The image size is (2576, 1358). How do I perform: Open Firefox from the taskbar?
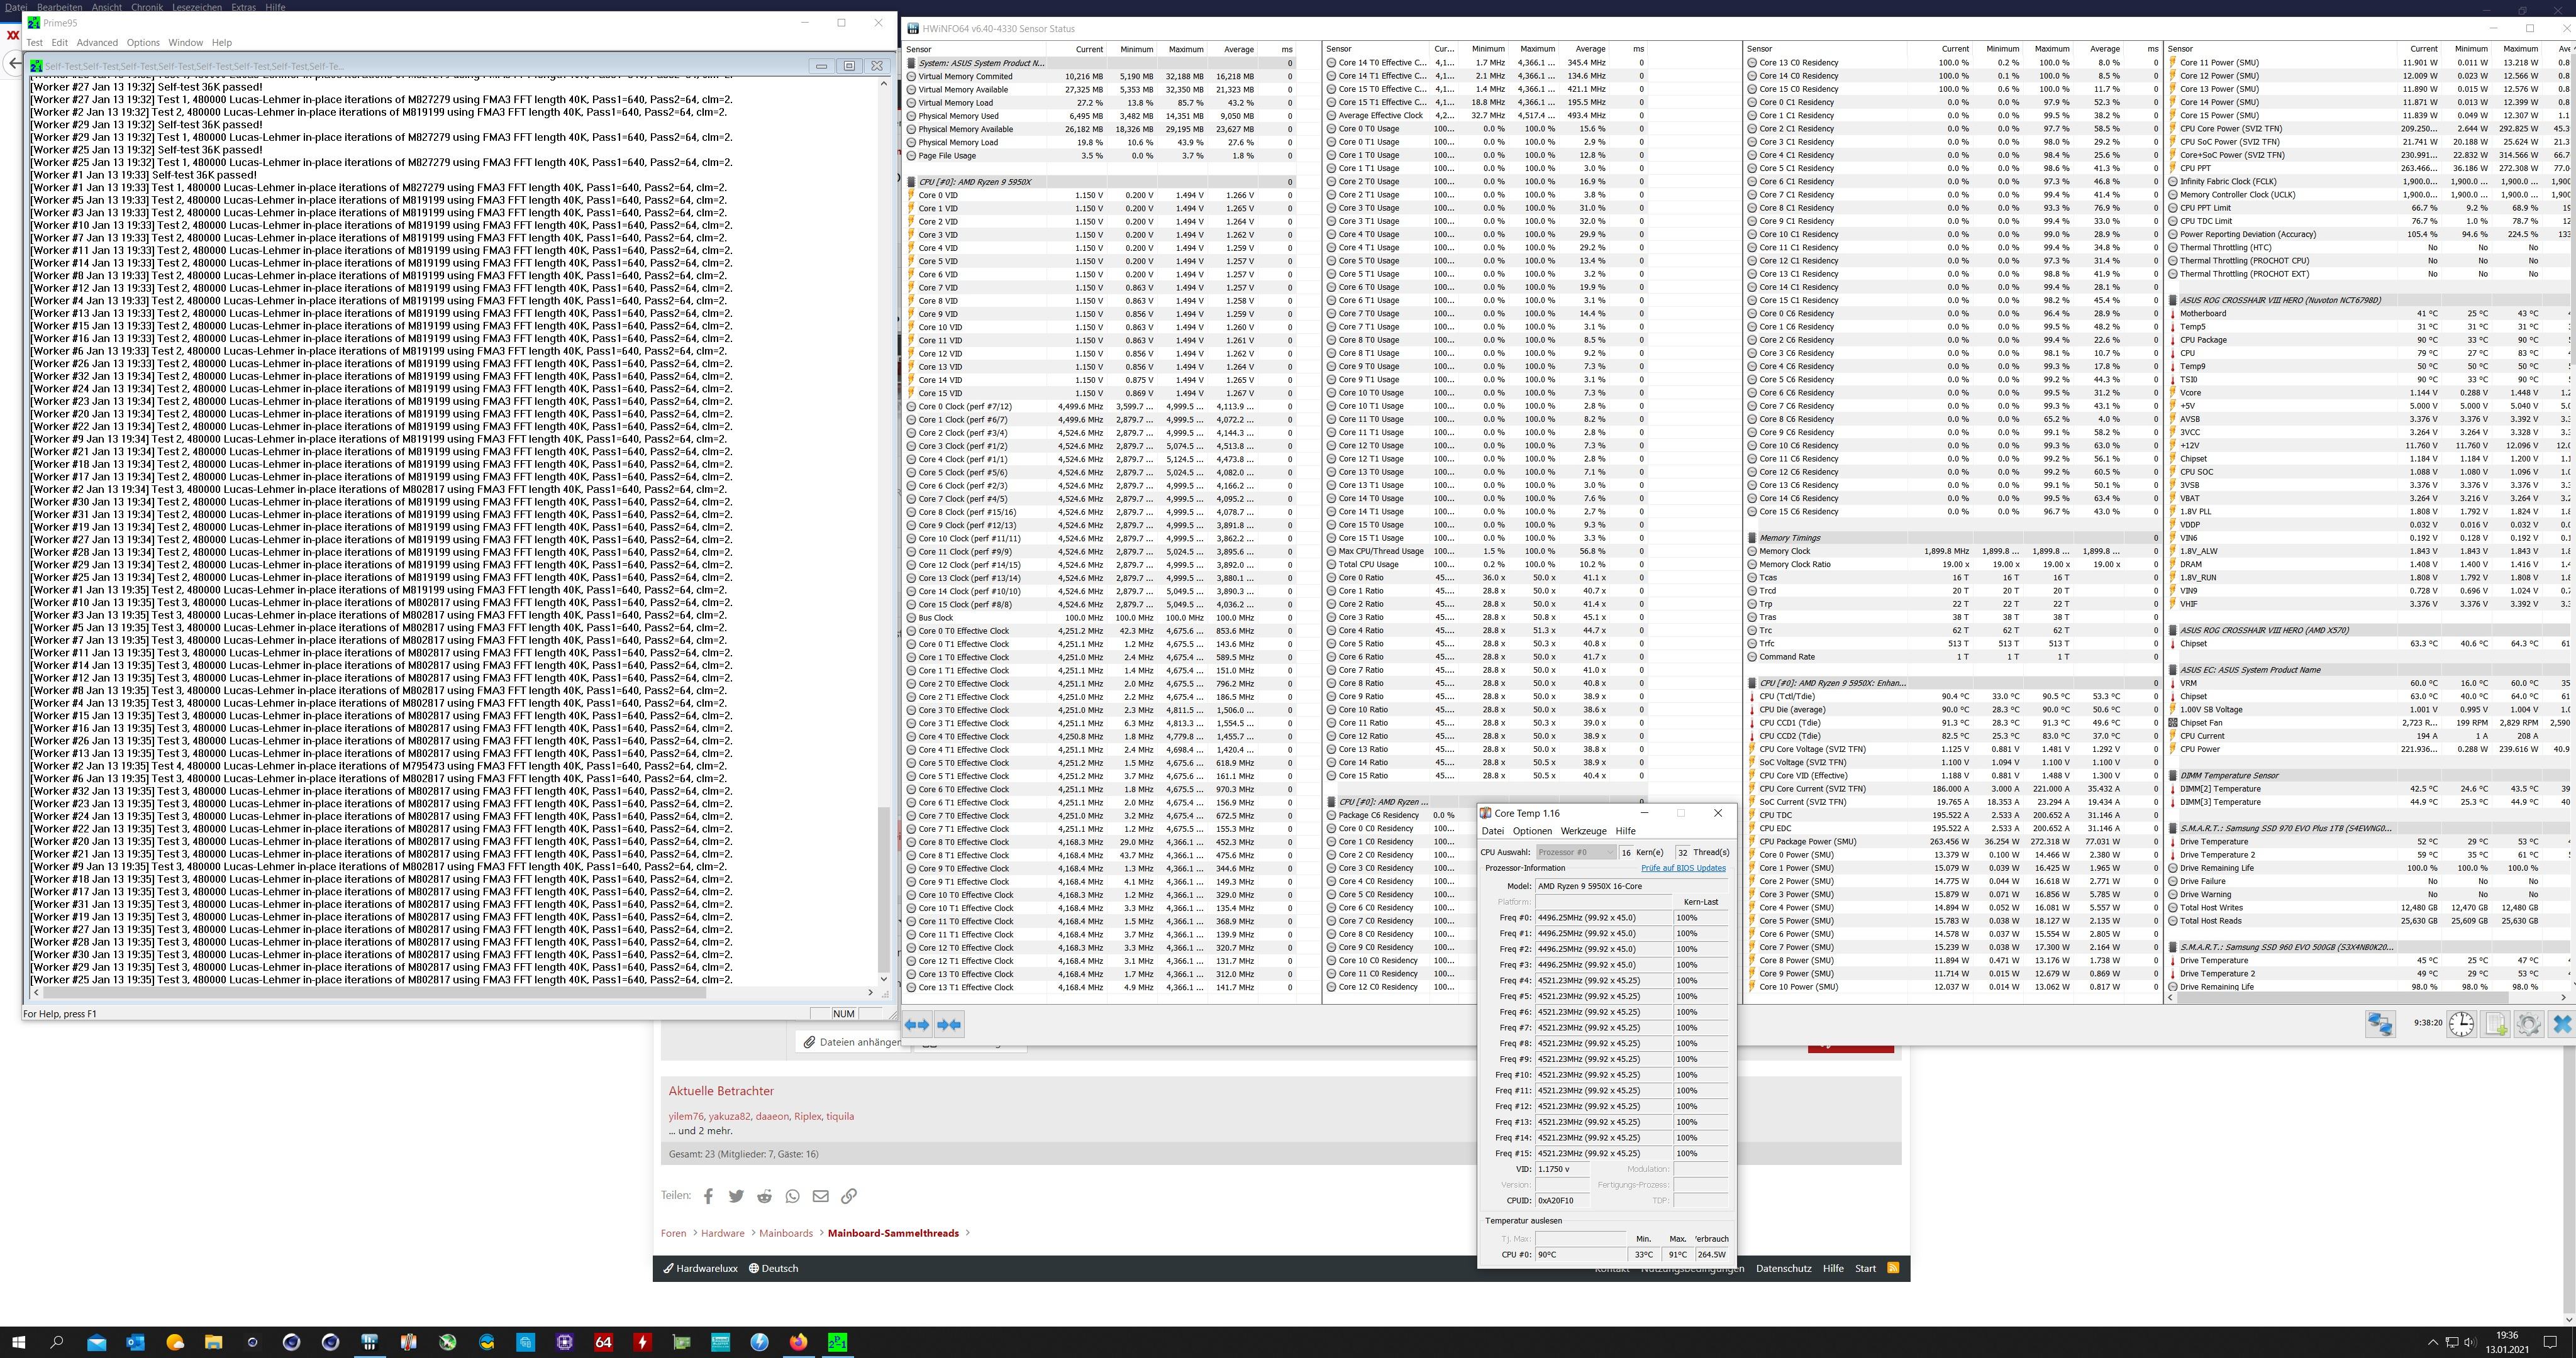tap(798, 1342)
